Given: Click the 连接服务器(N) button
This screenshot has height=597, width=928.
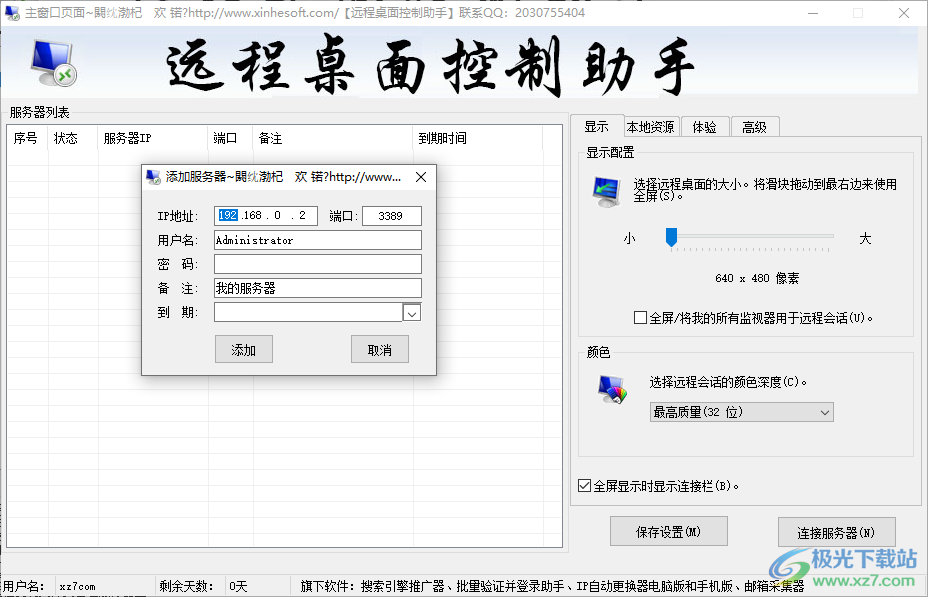Looking at the screenshot, I should 838,531.
